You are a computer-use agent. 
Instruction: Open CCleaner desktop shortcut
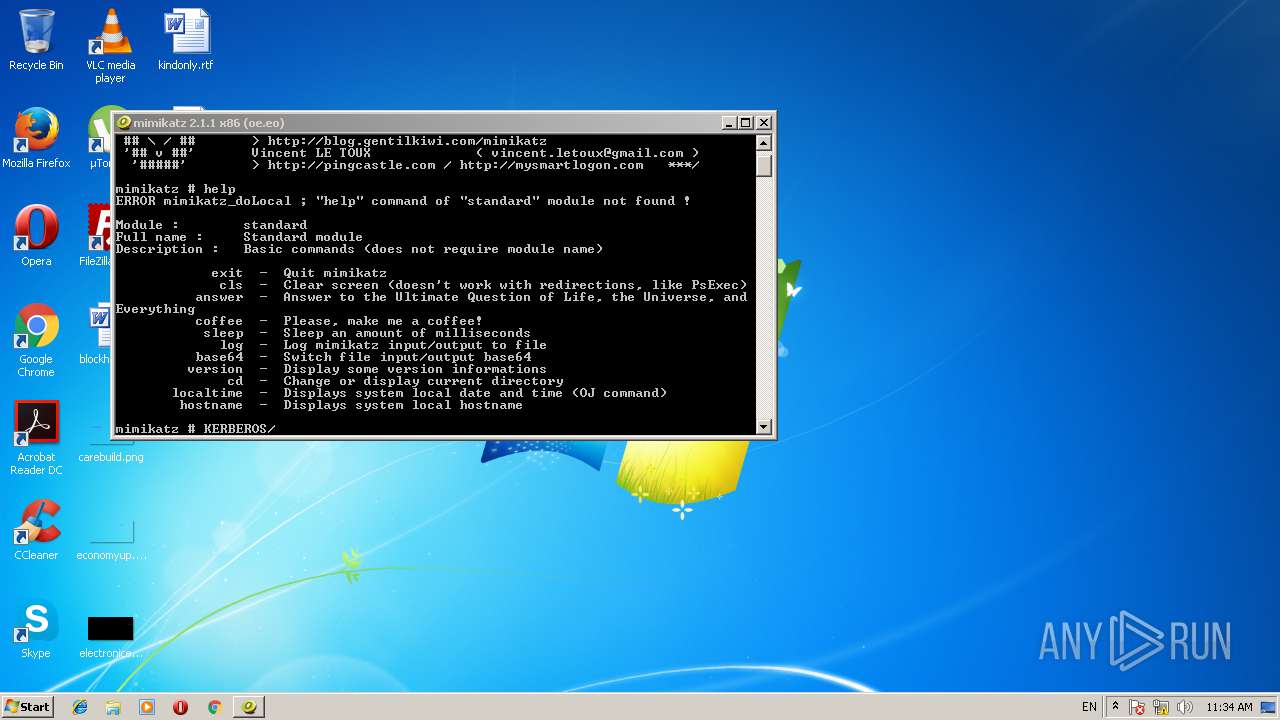pyautogui.click(x=36, y=530)
